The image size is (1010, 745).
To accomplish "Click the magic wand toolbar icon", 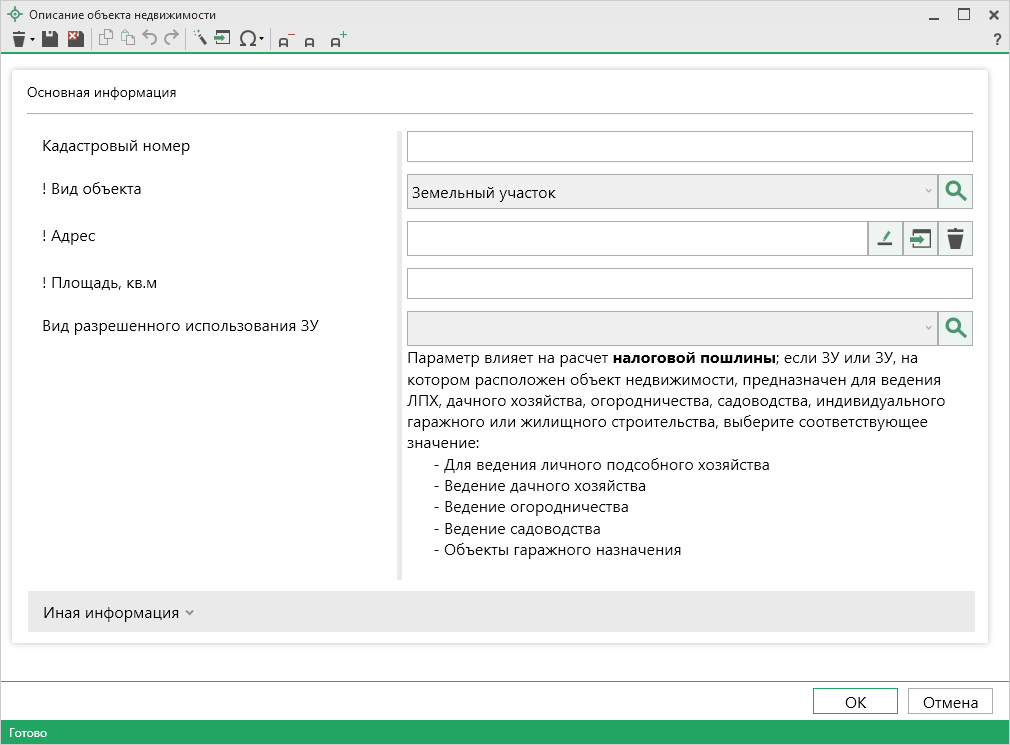I will [199, 39].
